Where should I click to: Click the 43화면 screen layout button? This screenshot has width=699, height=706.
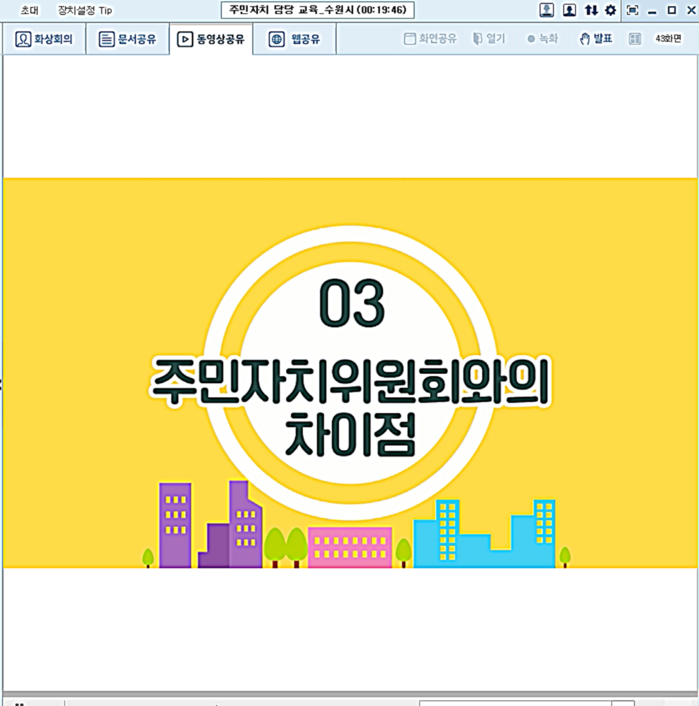coord(668,39)
